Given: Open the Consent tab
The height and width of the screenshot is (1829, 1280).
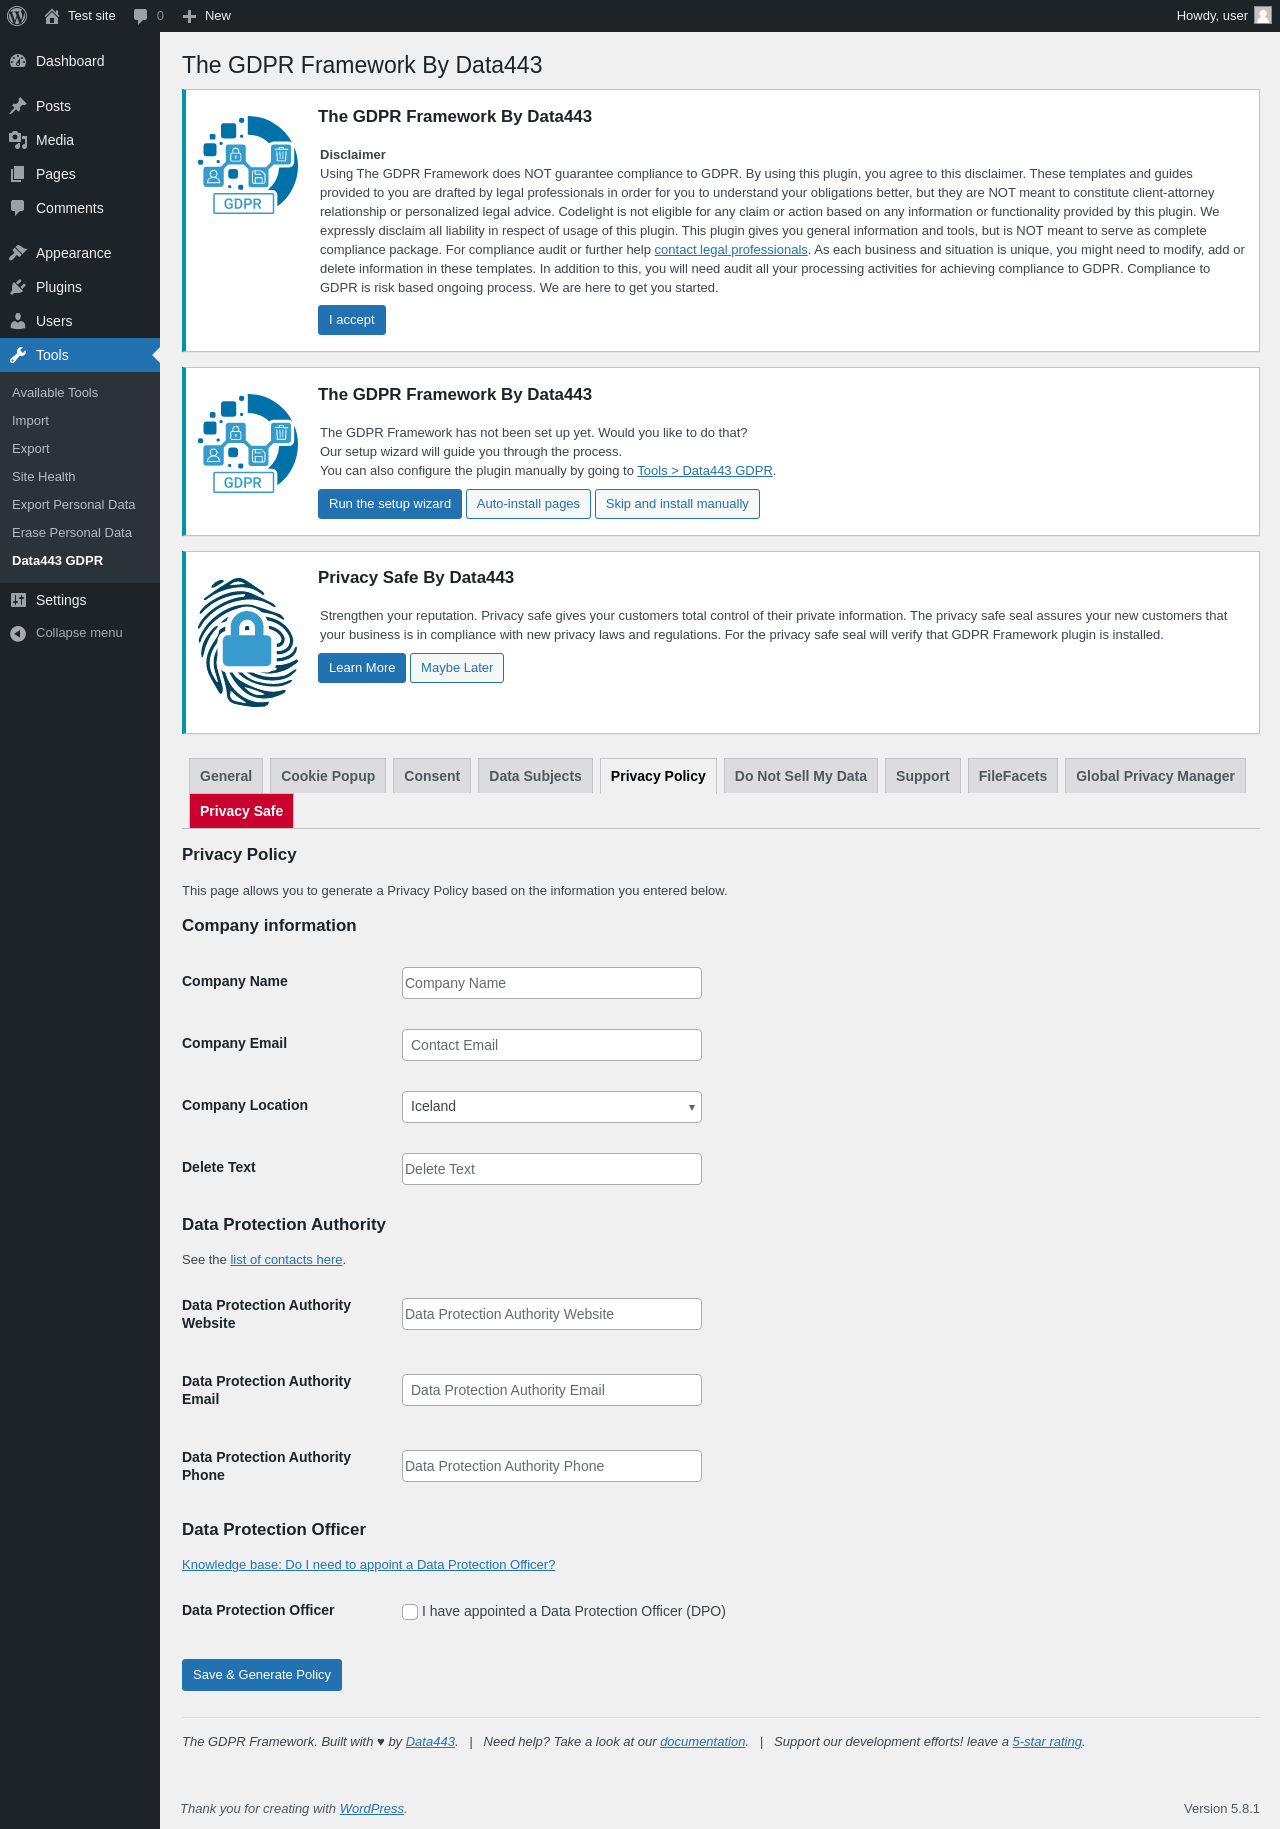Looking at the screenshot, I should pyautogui.click(x=432, y=776).
